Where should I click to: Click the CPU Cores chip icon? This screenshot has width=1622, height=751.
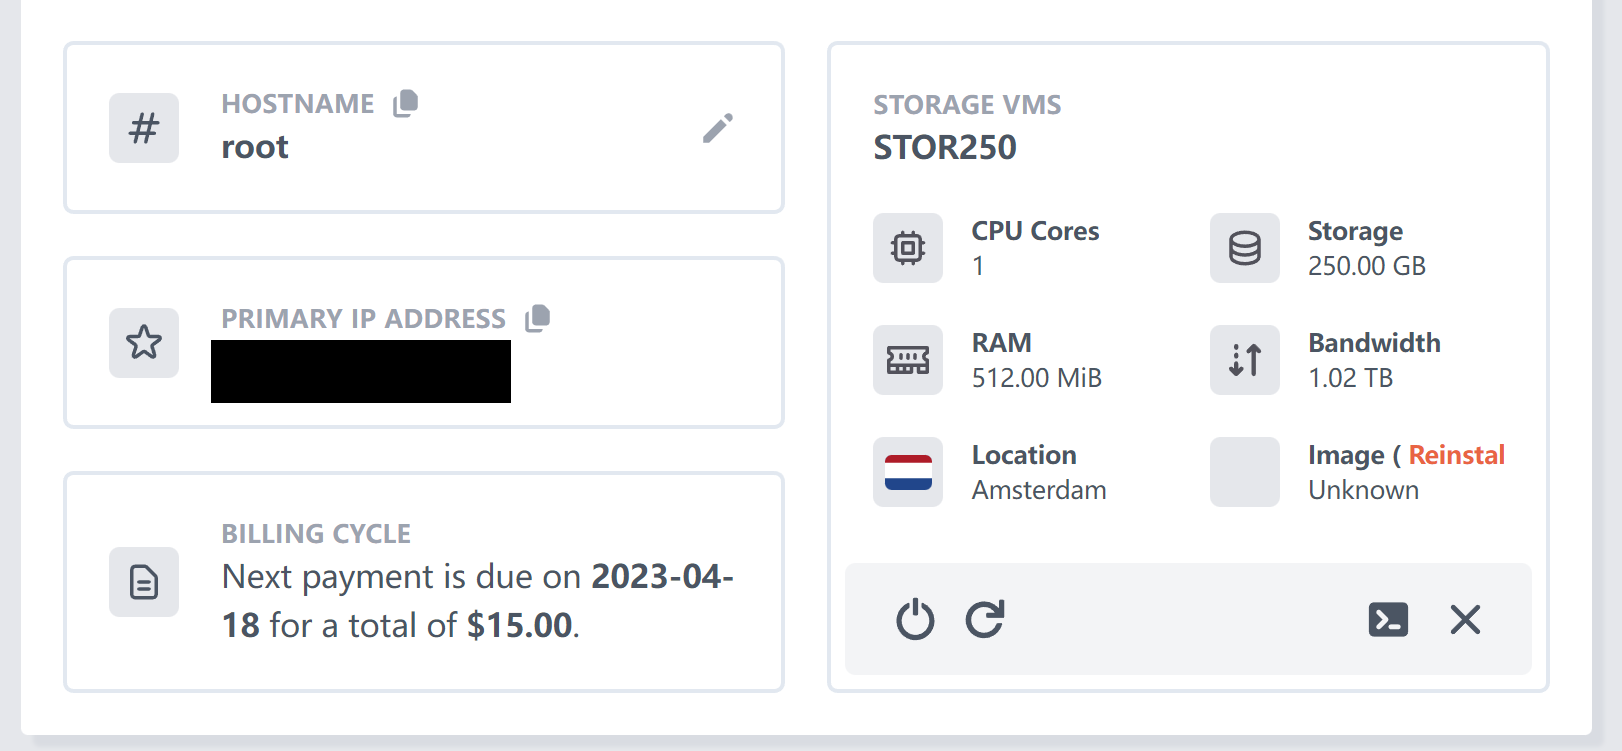tap(908, 248)
